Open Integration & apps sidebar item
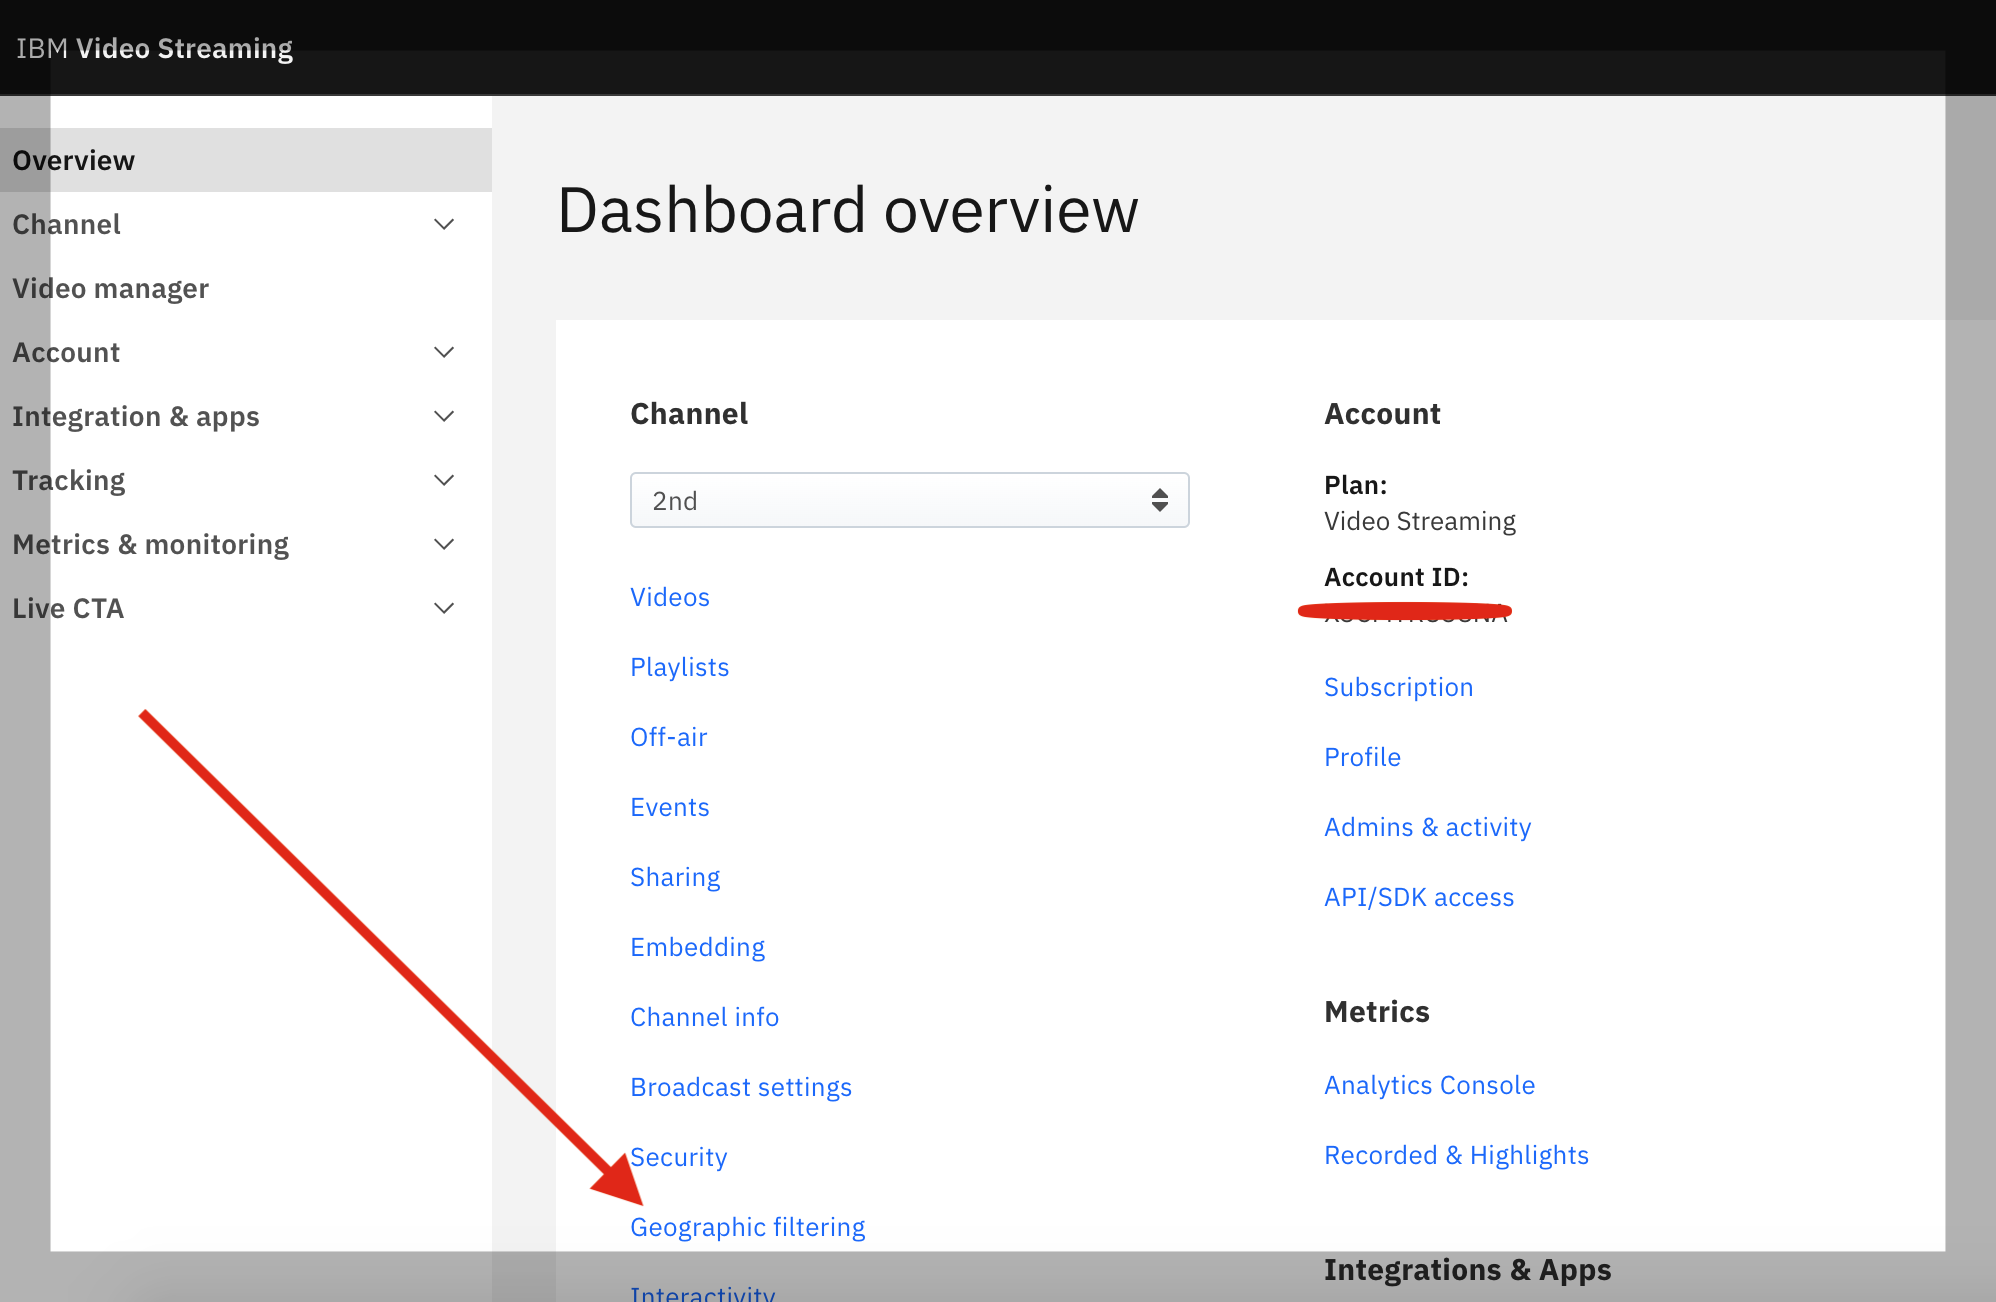The width and height of the screenshot is (1996, 1302). tap(136, 416)
